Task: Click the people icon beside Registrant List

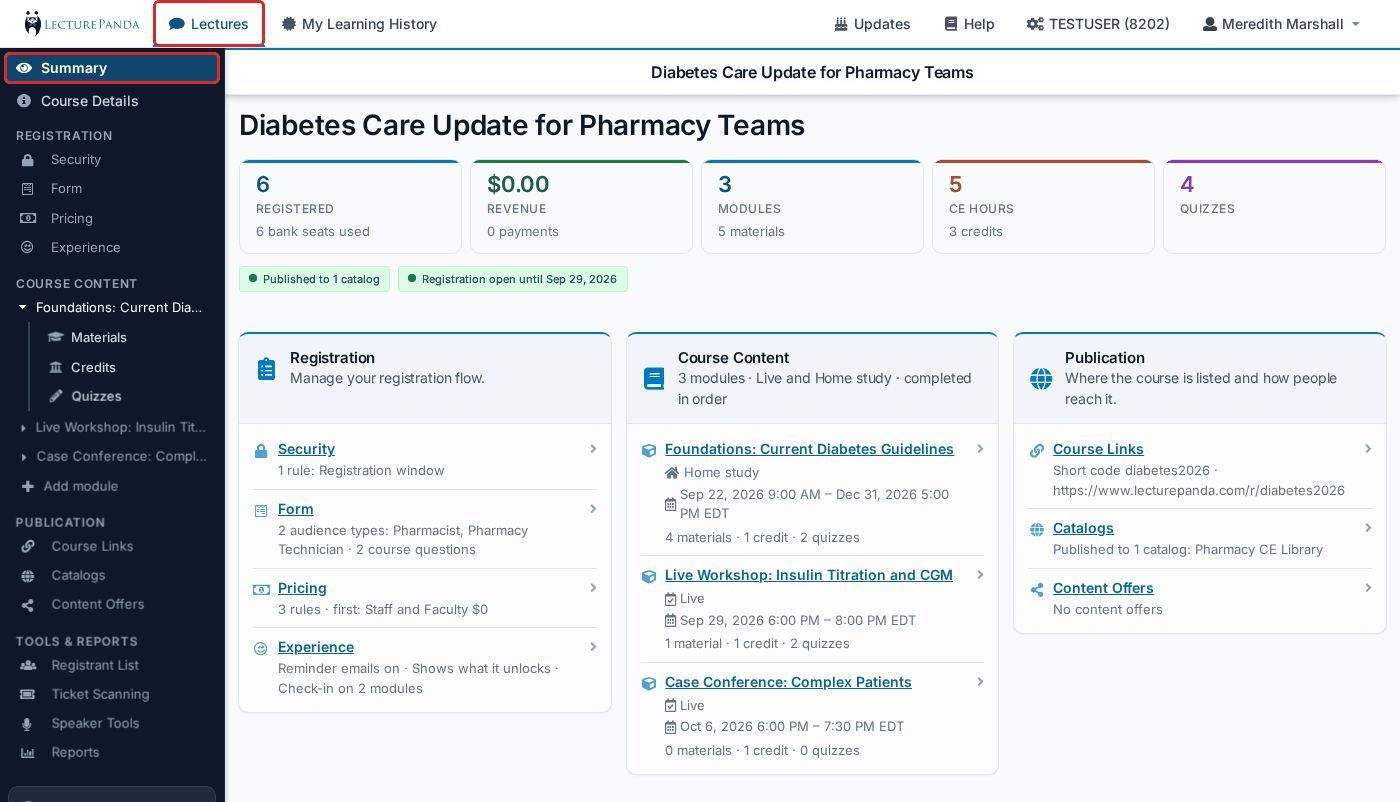Action: (x=28, y=666)
